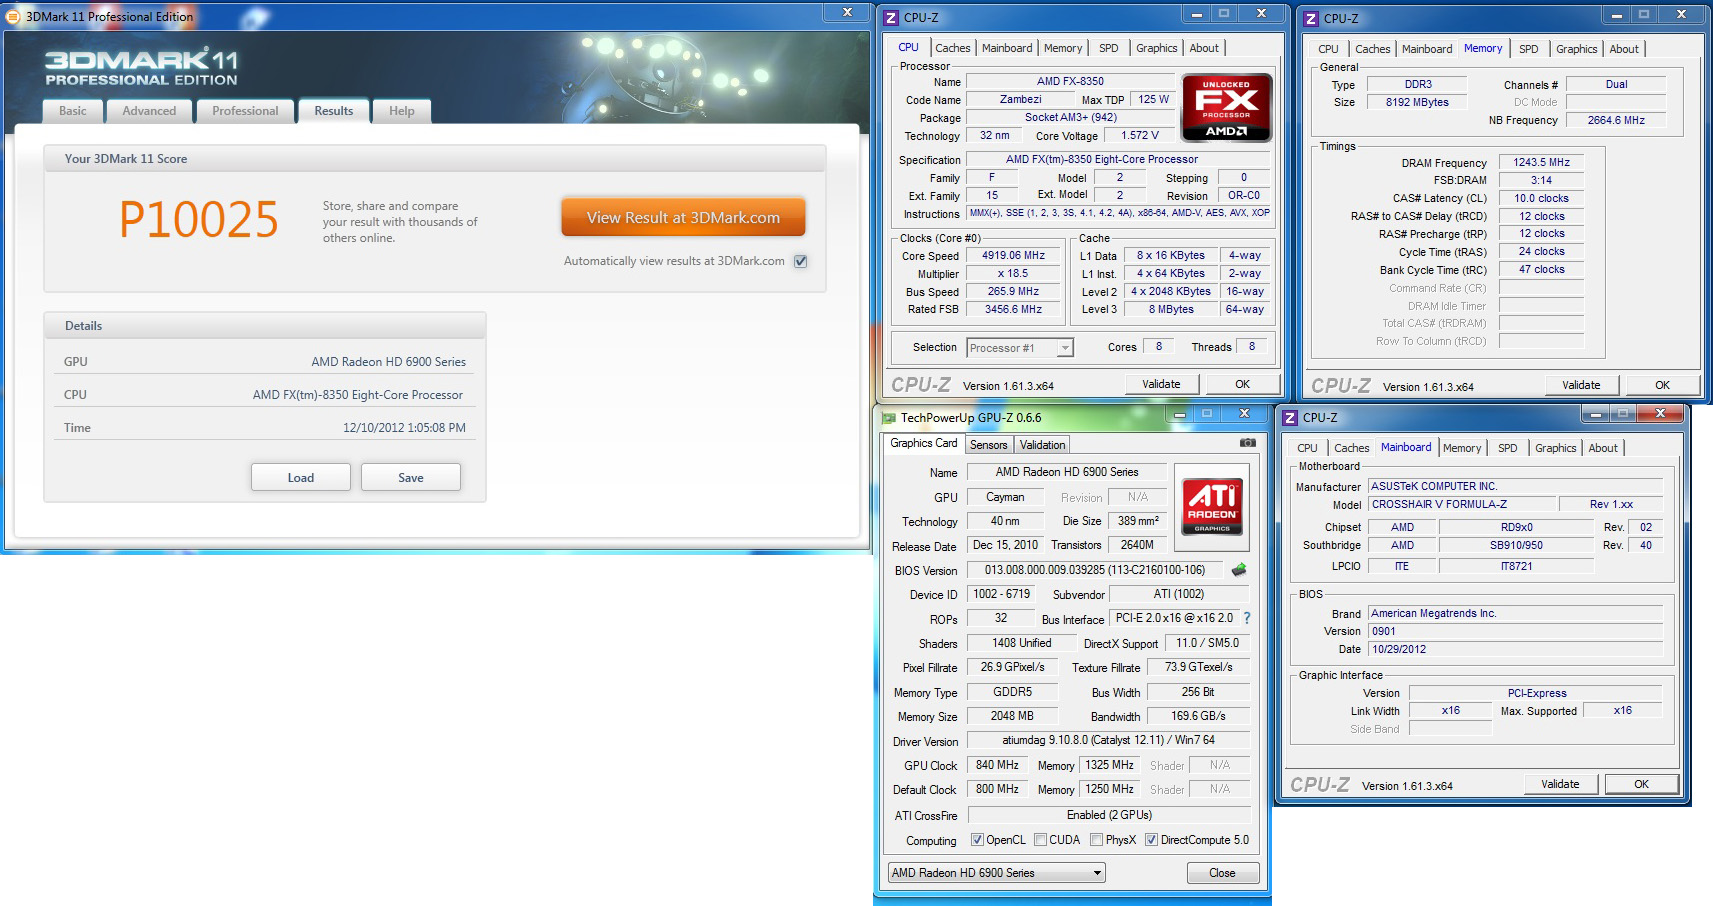This screenshot has width=1713, height=906.
Task: Select the Results tab in 3DMark
Action: click(334, 111)
